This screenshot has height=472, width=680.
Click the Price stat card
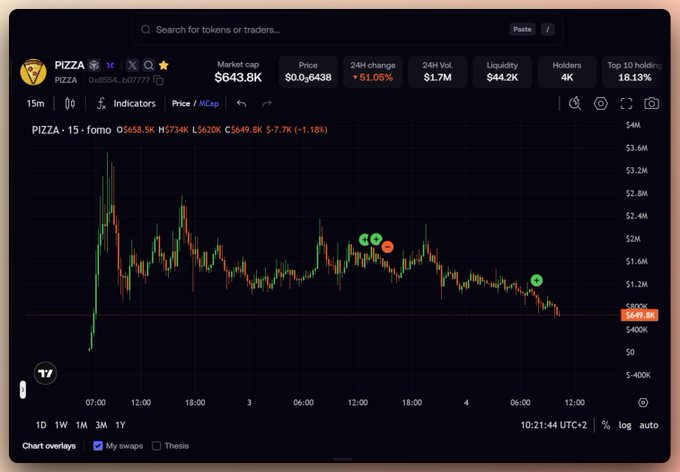pyautogui.click(x=308, y=72)
